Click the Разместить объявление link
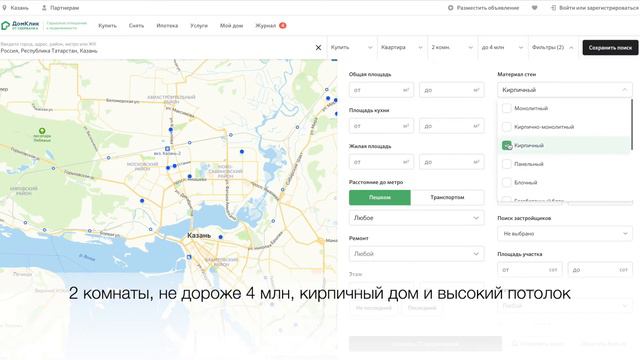The image size is (640, 360). (x=488, y=8)
